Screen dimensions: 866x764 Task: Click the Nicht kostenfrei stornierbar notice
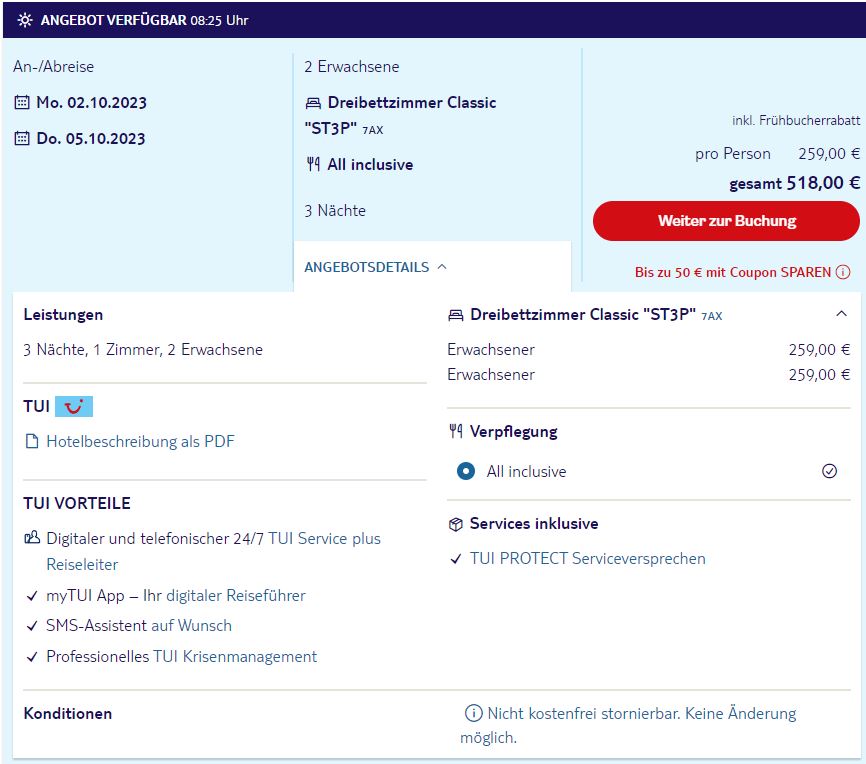click(x=629, y=725)
